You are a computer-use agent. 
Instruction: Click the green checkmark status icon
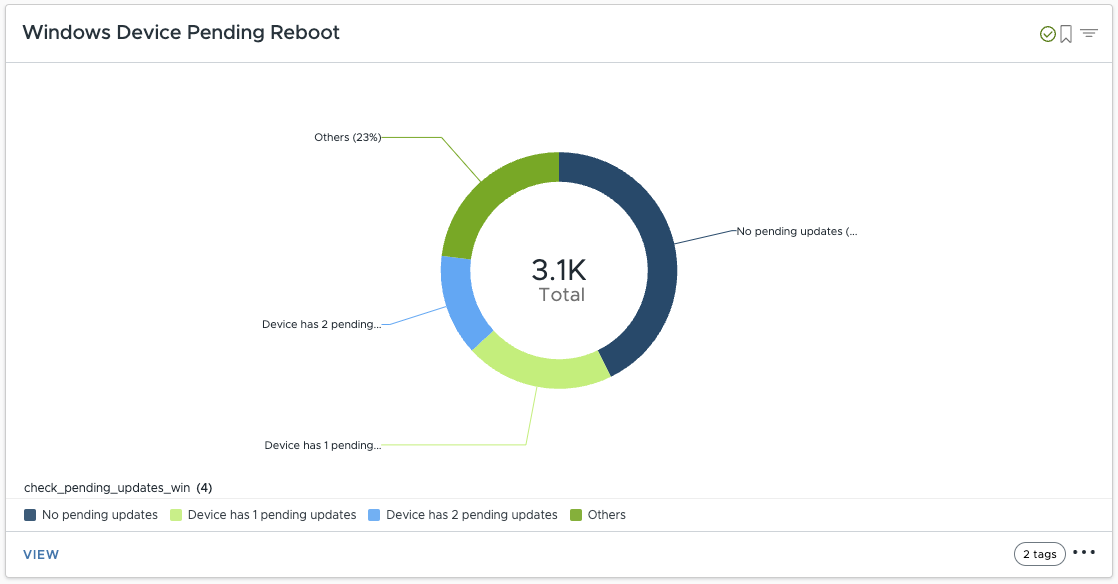1047,34
